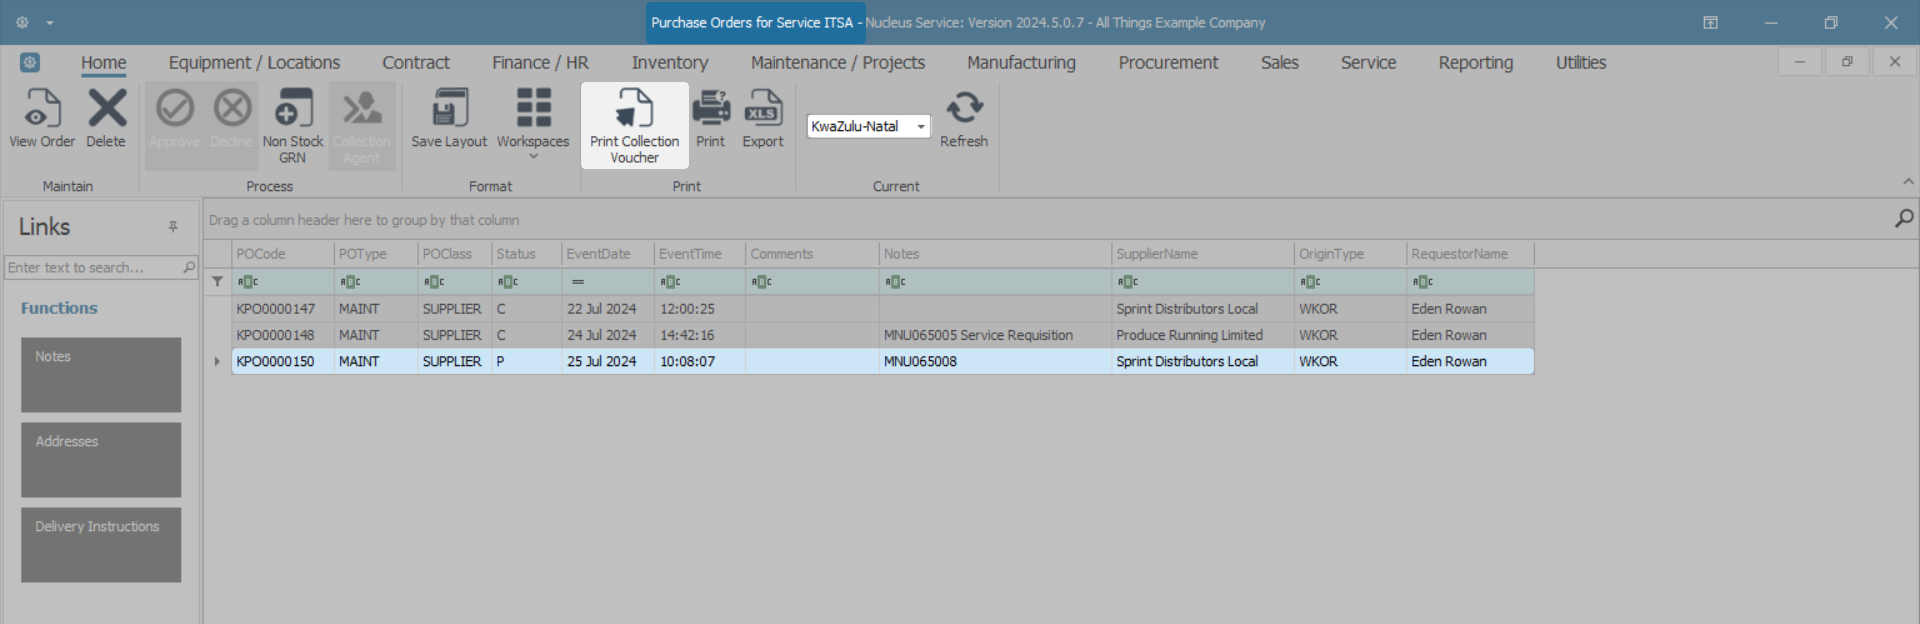The width and height of the screenshot is (1920, 624).
Task: Click the row indicator arrow for KPO0000150
Action: click(x=217, y=361)
